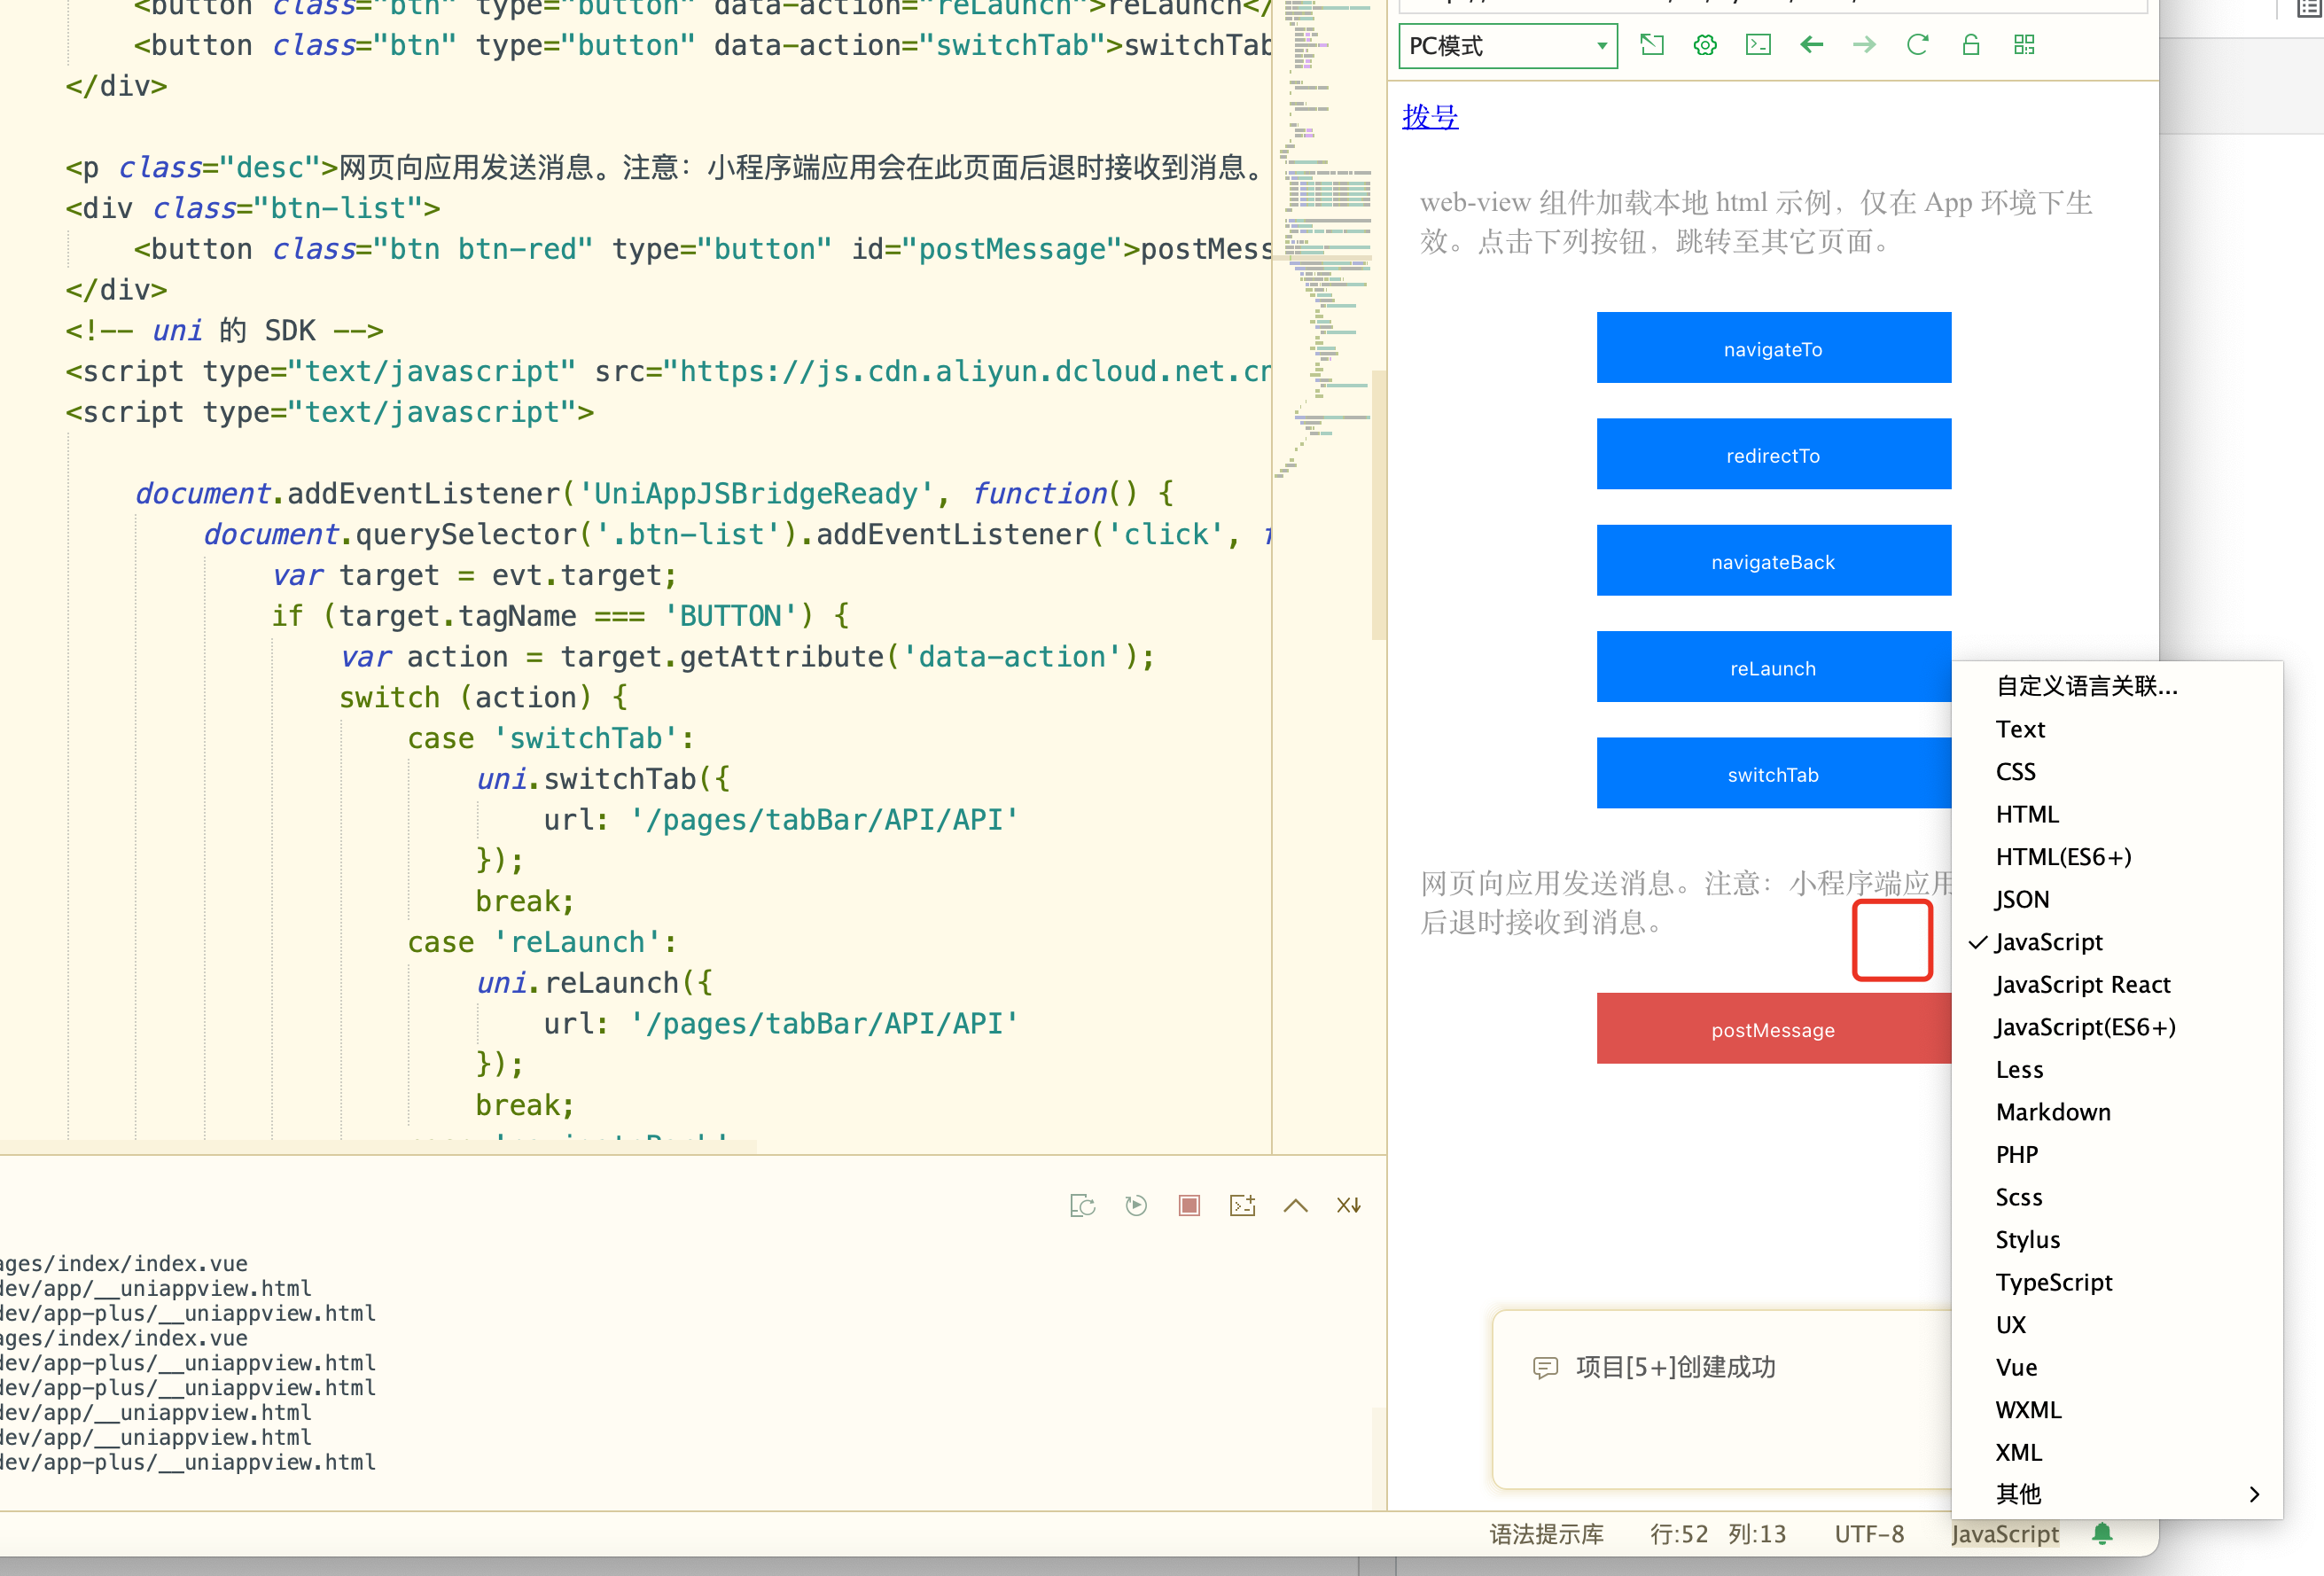Open the QR code icon
This screenshot has width=2324, height=1576.
2024,45
